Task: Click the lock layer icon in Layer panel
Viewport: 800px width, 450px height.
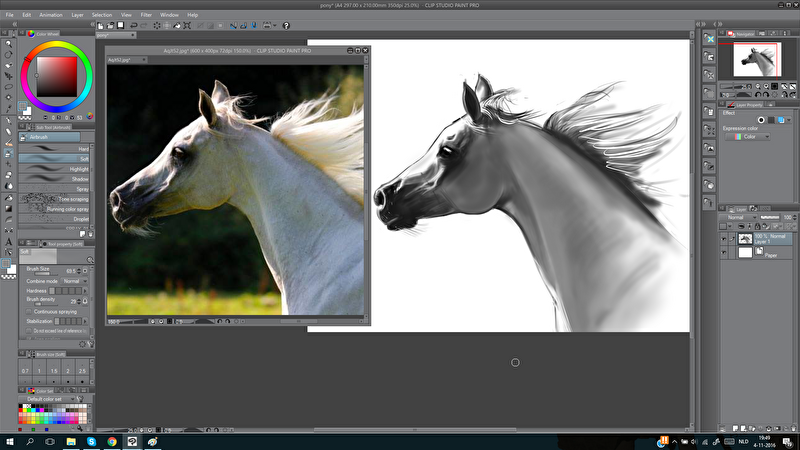Action: coord(757,226)
